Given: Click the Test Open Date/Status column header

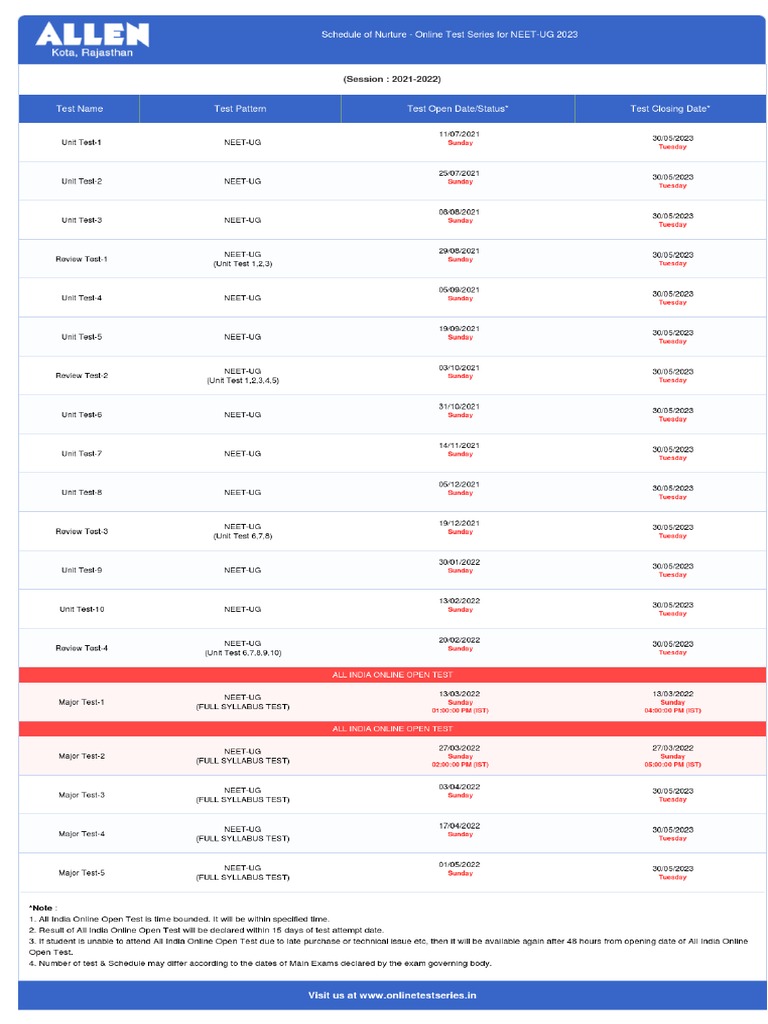Looking at the screenshot, I should 458,109.
